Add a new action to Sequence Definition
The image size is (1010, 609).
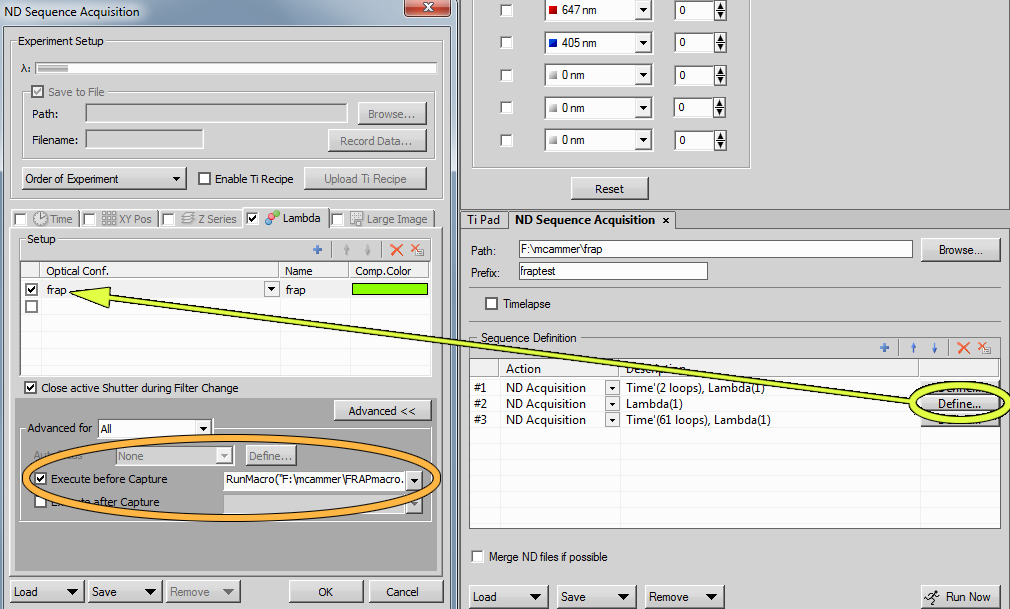pyautogui.click(x=884, y=348)
